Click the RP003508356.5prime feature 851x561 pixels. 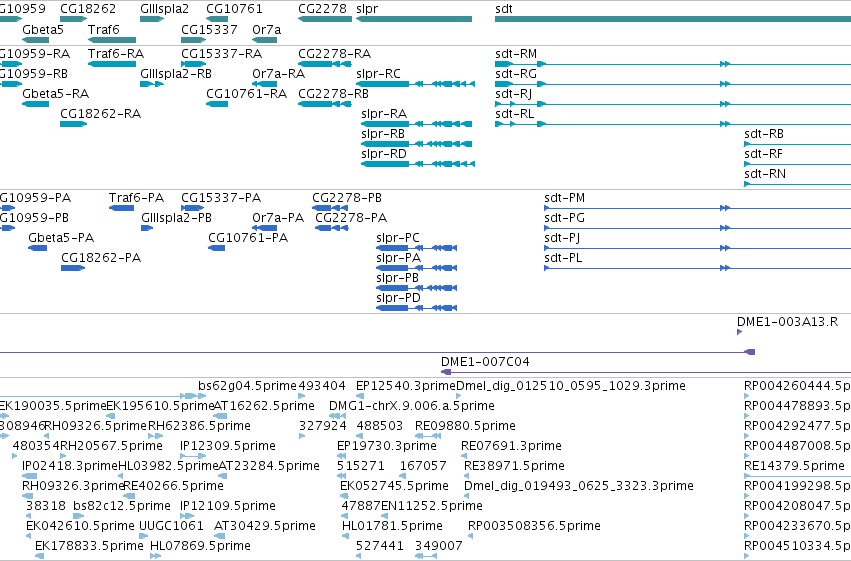pos(471,536)
